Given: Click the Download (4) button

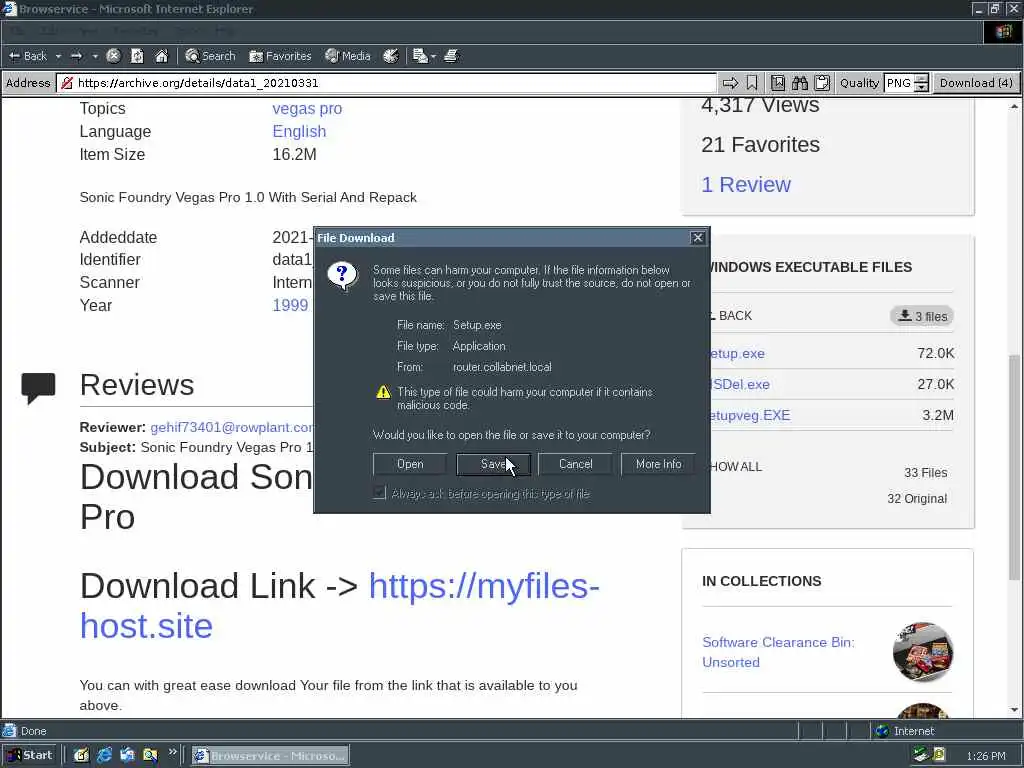Looking at the screenshot, I should click(x=976, y=83).
